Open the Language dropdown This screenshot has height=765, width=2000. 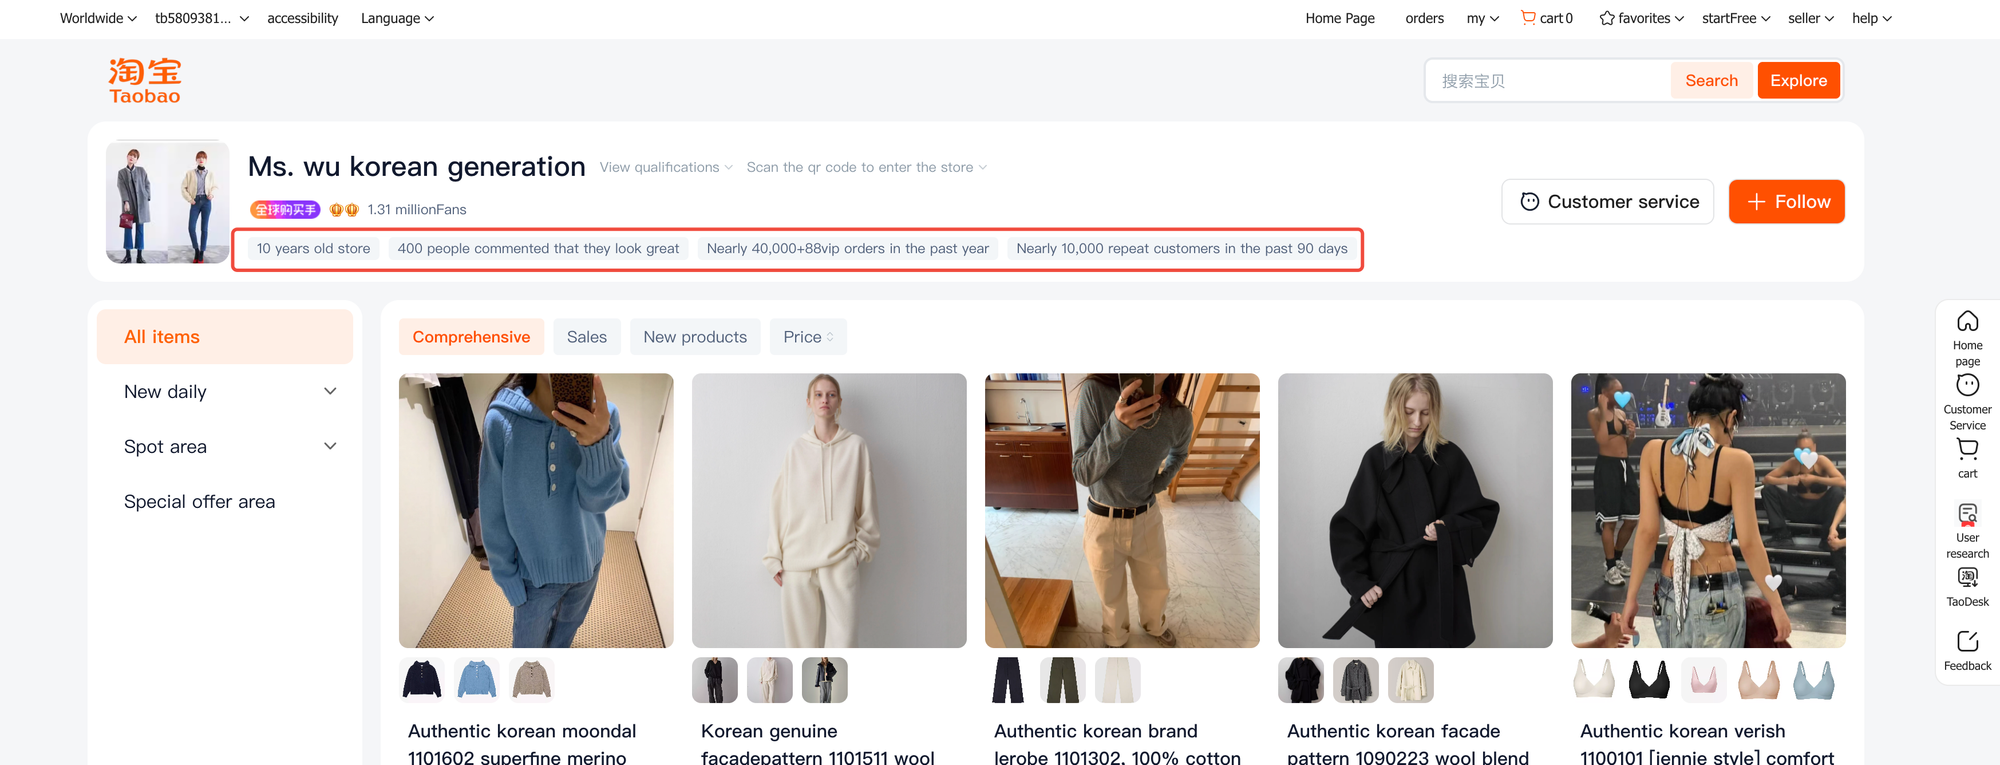(x=397, y=18)
